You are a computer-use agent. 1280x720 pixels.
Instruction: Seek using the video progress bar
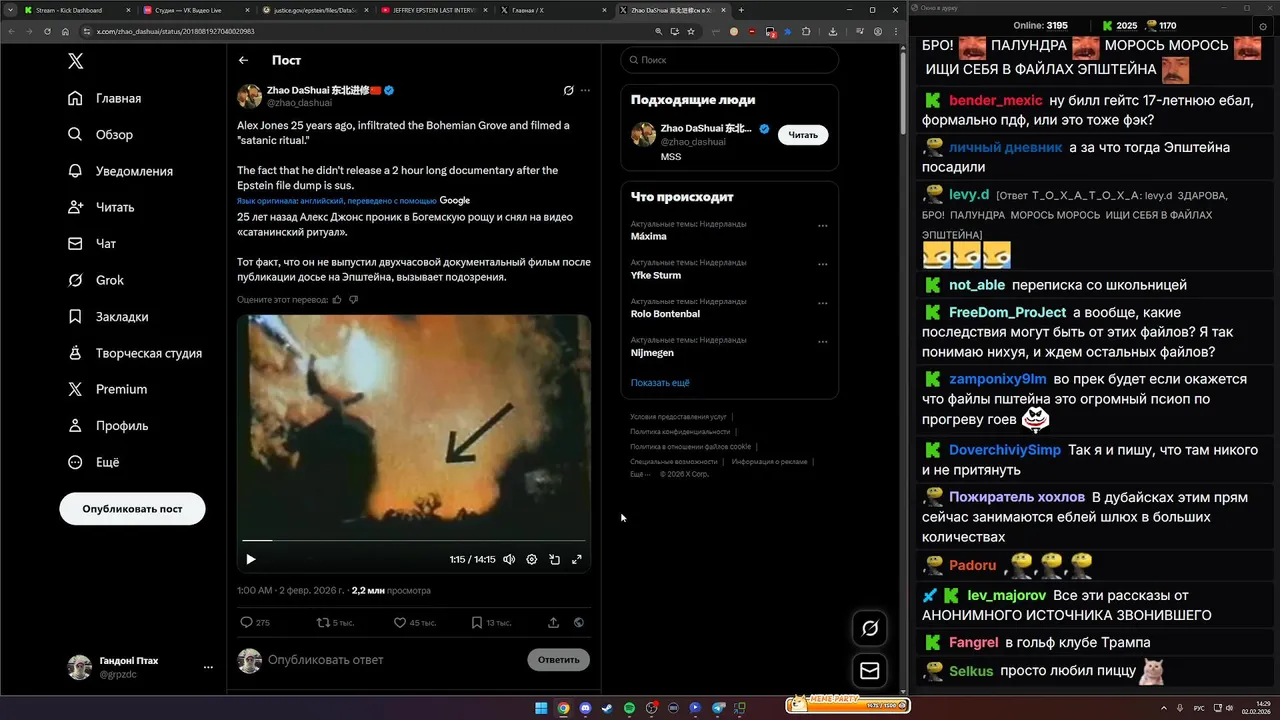(x=414, y=541)
